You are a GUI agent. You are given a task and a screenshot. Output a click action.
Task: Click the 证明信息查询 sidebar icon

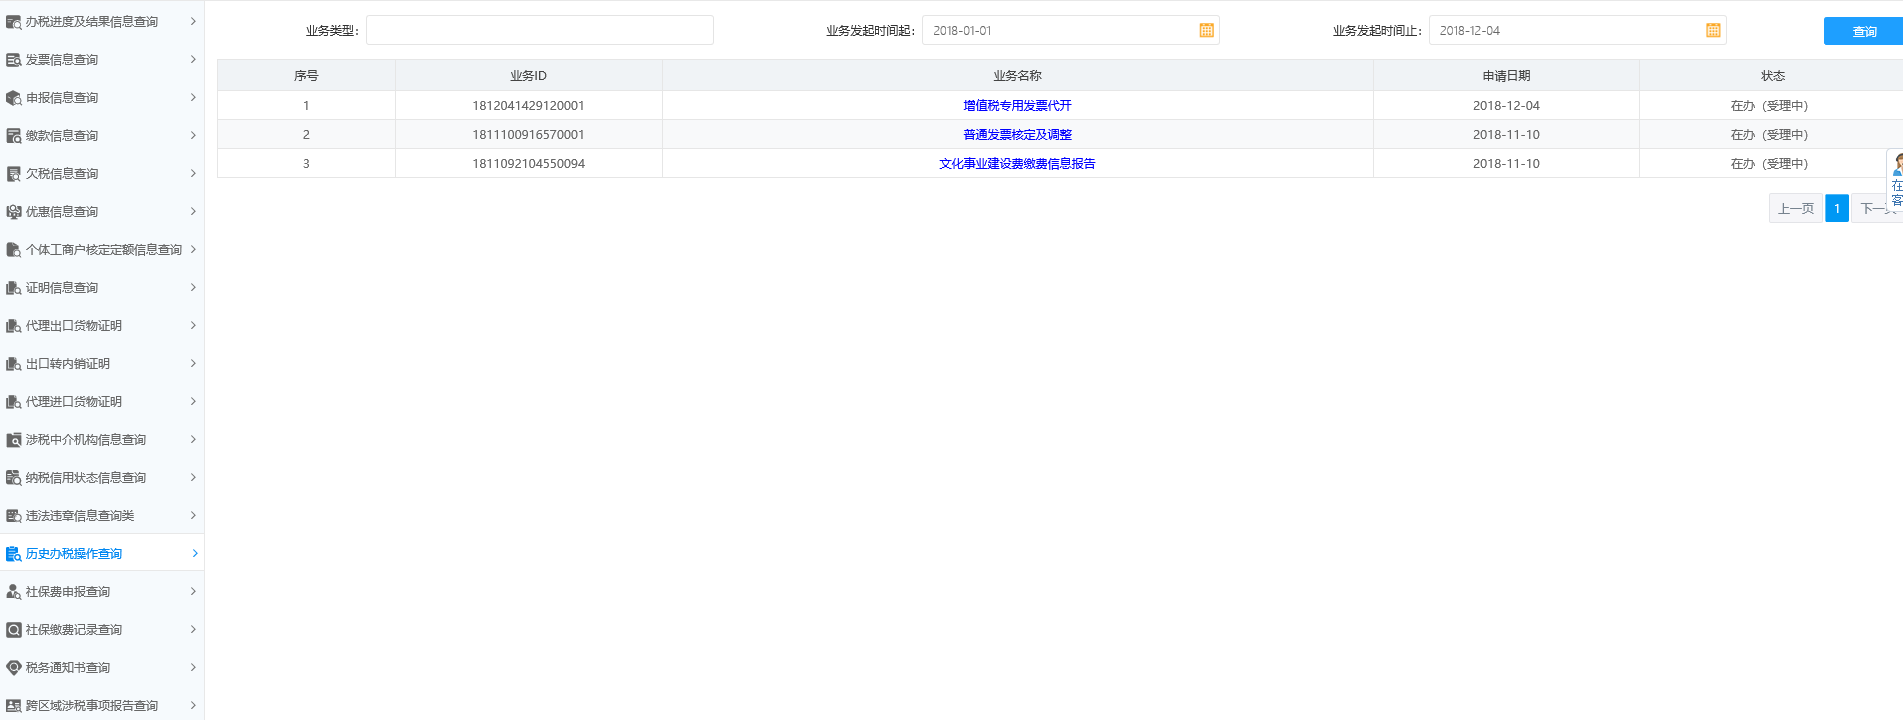coord(13,288)
